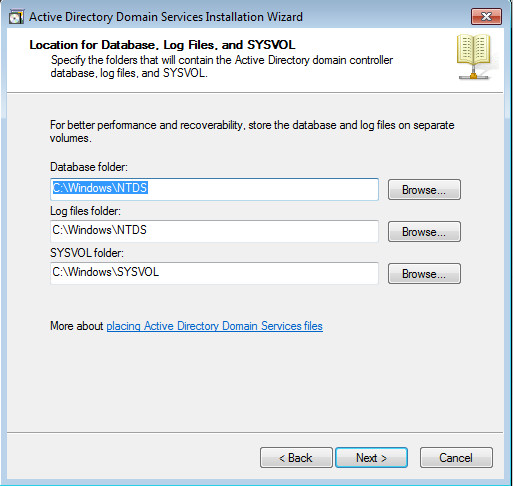513x486 pixels.
Task: Click the 'SYSVOL folder:' label
Action: (x=87, y=253)
